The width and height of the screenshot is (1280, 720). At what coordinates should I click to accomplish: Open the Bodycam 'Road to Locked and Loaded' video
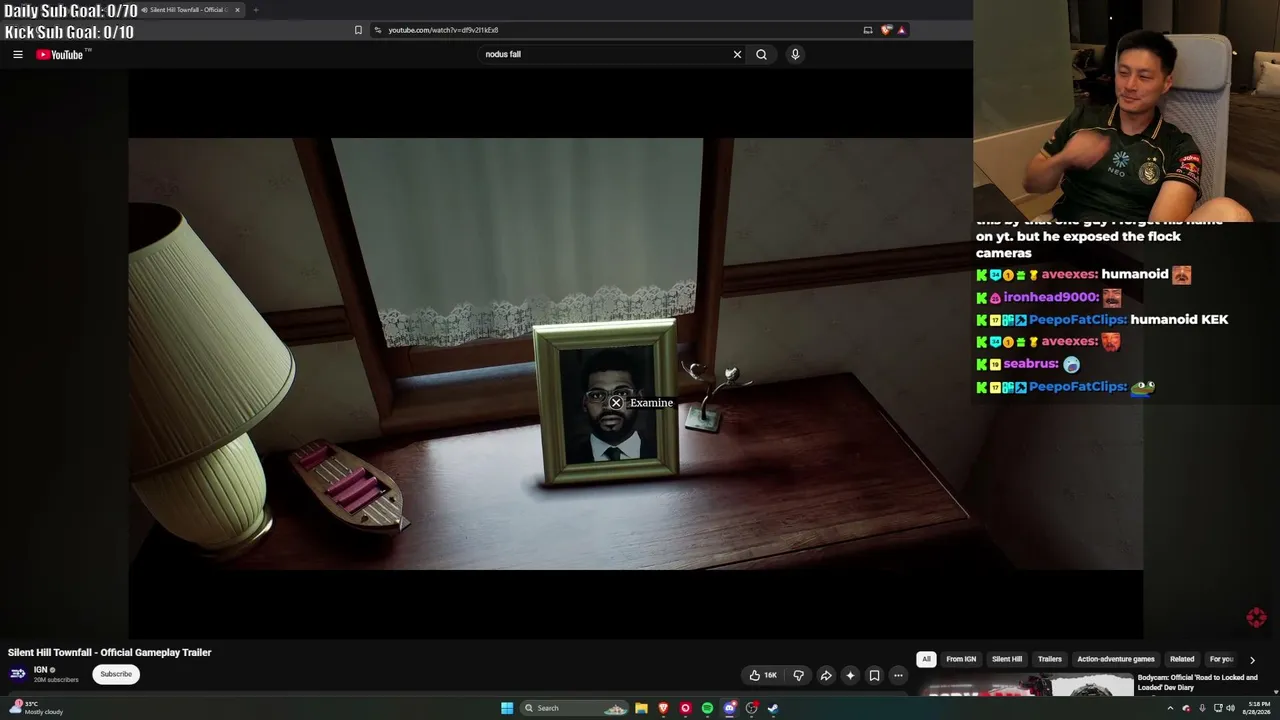tap(1197, 682)
